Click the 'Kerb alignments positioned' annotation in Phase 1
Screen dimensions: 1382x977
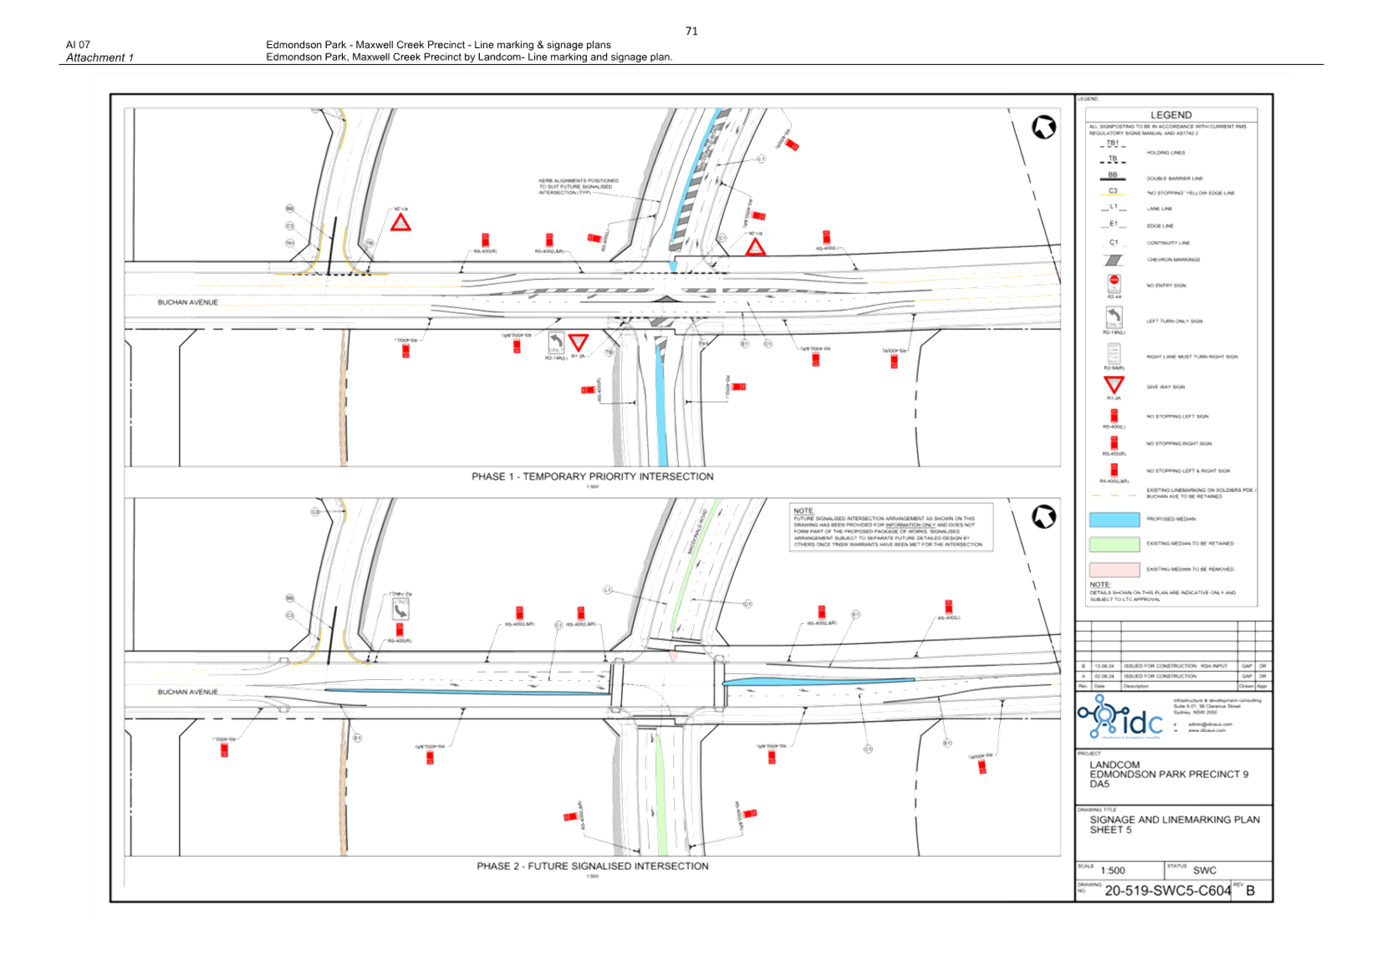[x=578, y=187]
